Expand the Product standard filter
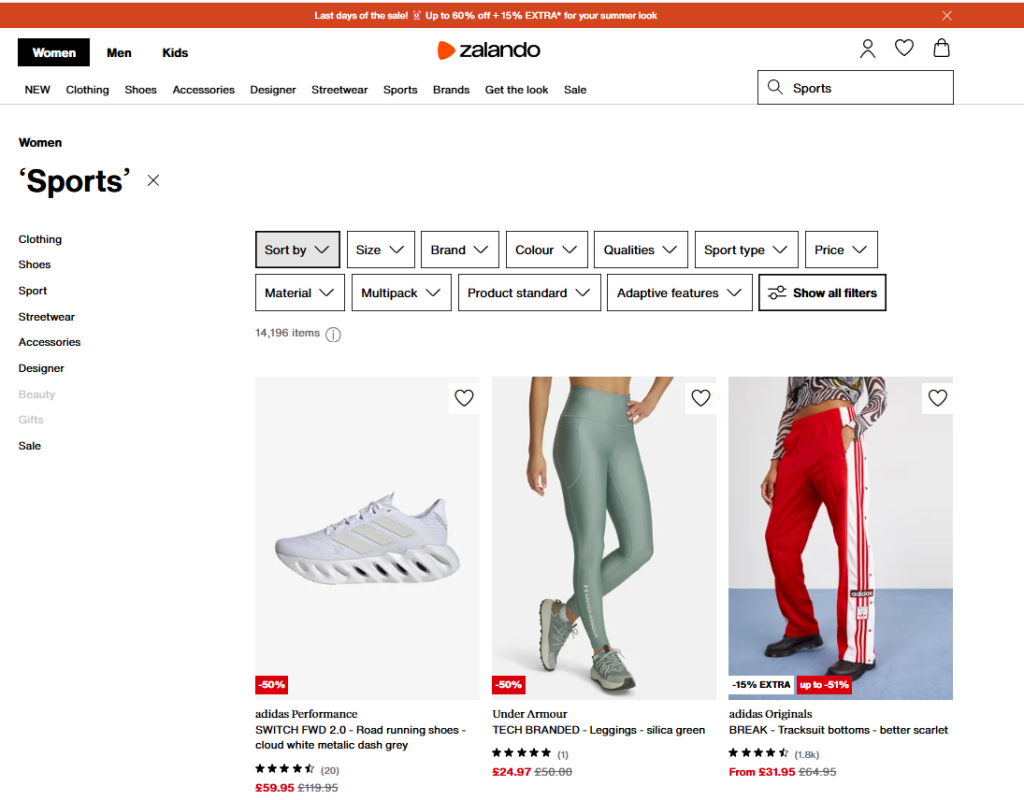This screenshot has height=800, width=1024. (529, 293)
